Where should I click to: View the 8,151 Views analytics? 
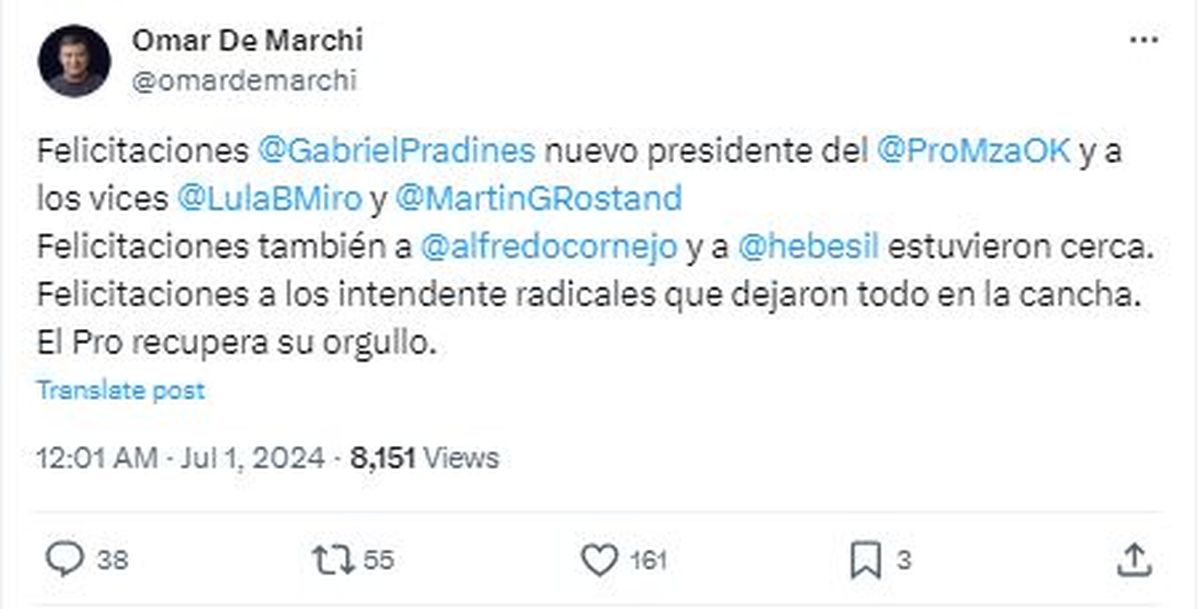click(x=423, y=458)
